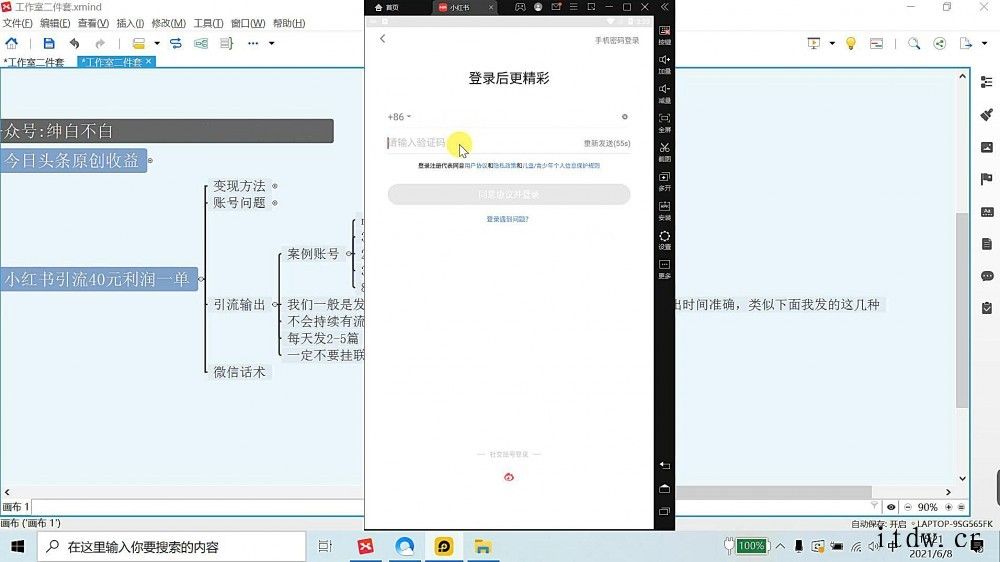This screenshot has height=562, width=1000.
Task: Open the emulator multi-instance 多开 icon
Action: (x=664, y=181)
